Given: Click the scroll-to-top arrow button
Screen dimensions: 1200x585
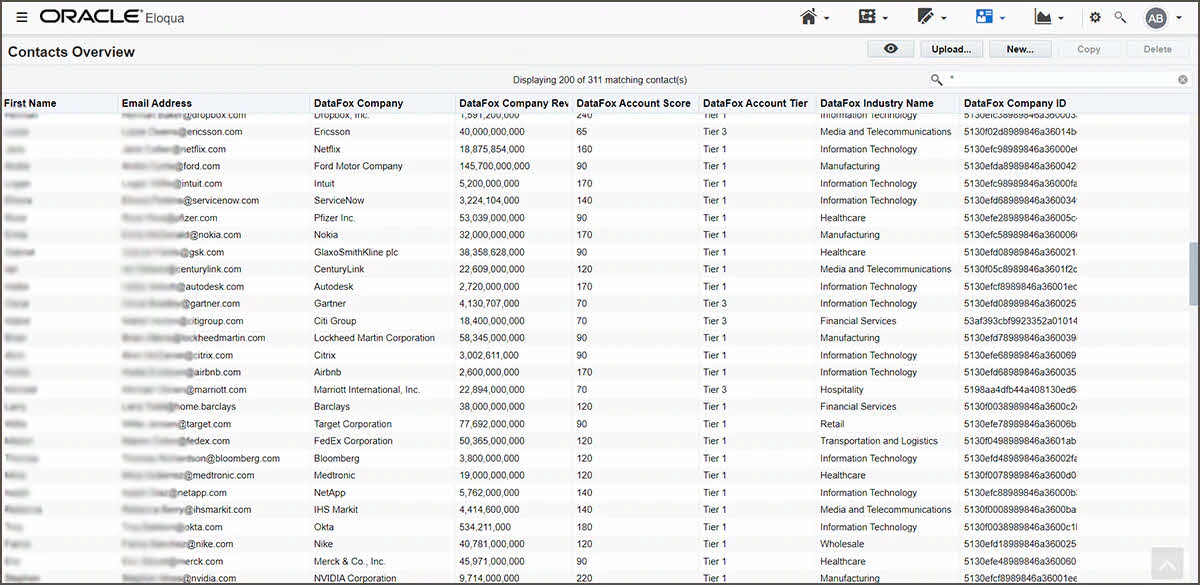Looking at the screenshot, I should click(x=1166, y=563).
